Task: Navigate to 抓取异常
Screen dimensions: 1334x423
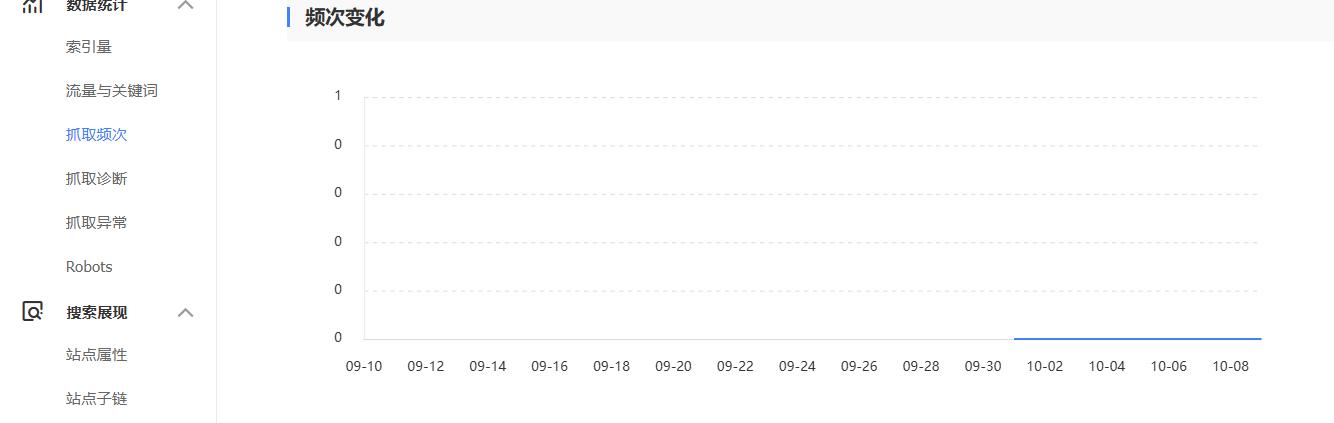Action: [97, 223]
